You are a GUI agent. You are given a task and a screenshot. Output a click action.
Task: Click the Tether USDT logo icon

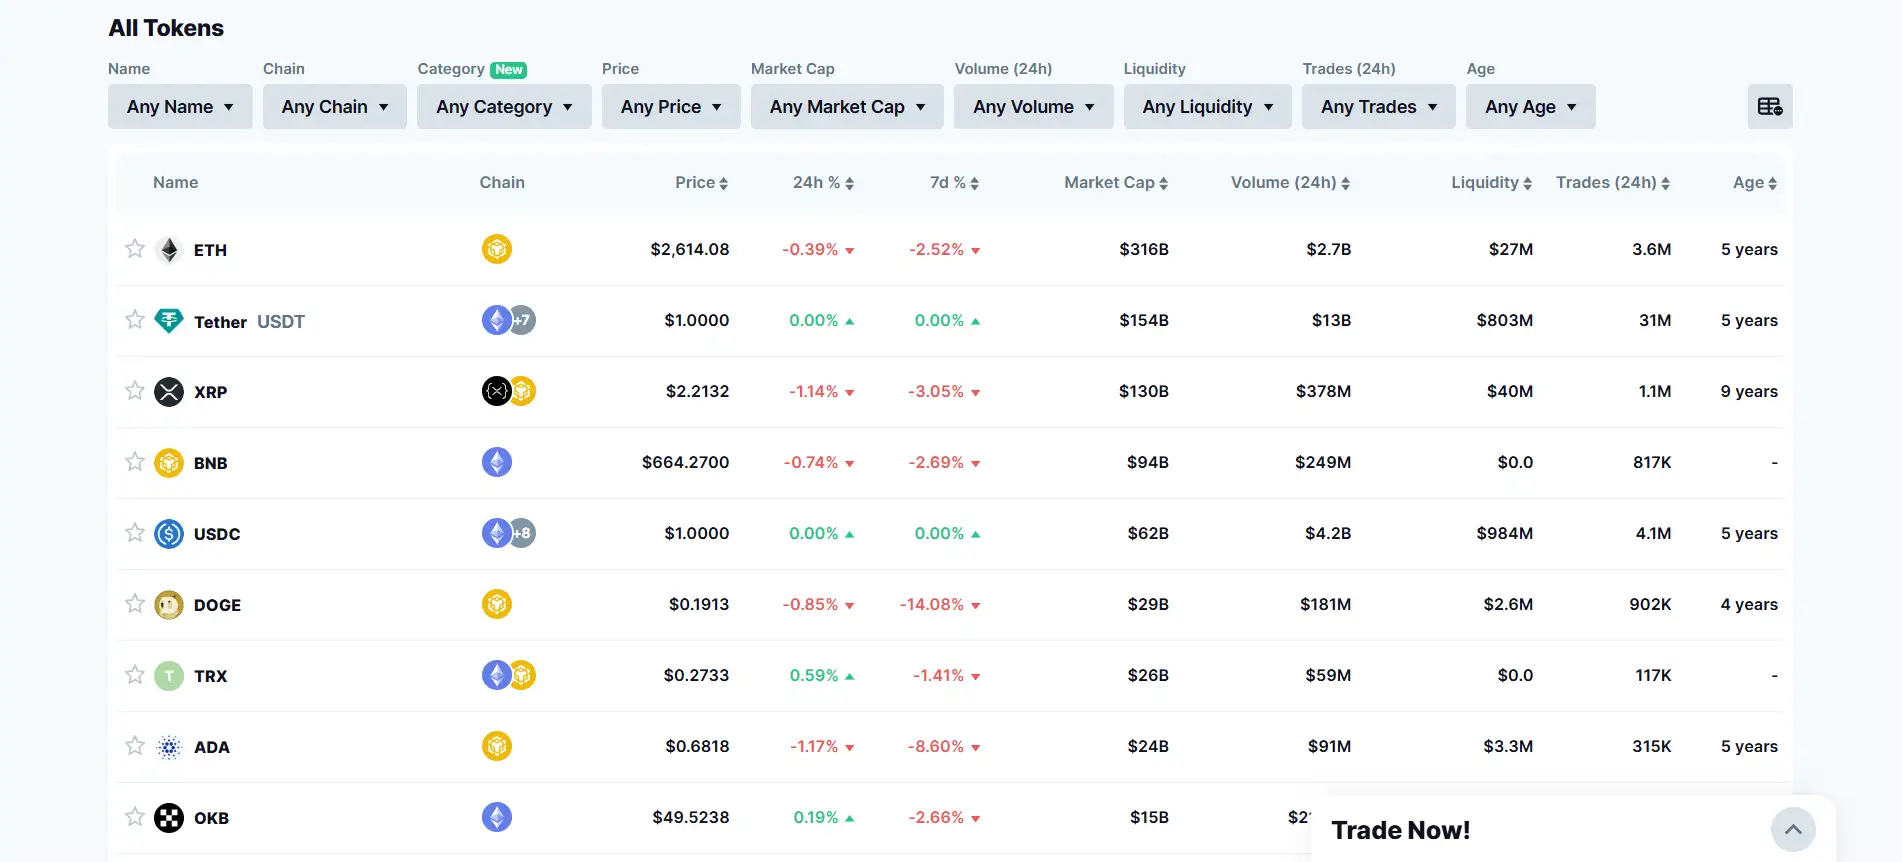click(169, 321)
